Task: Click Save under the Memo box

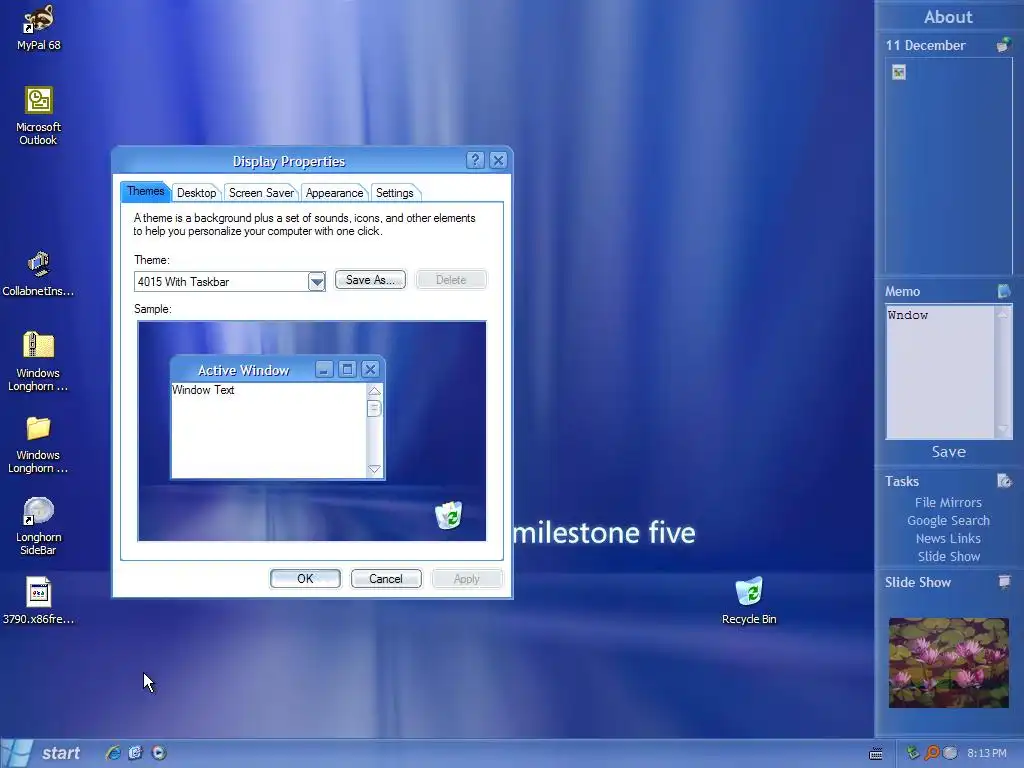Action: click(x=949, y=452)
